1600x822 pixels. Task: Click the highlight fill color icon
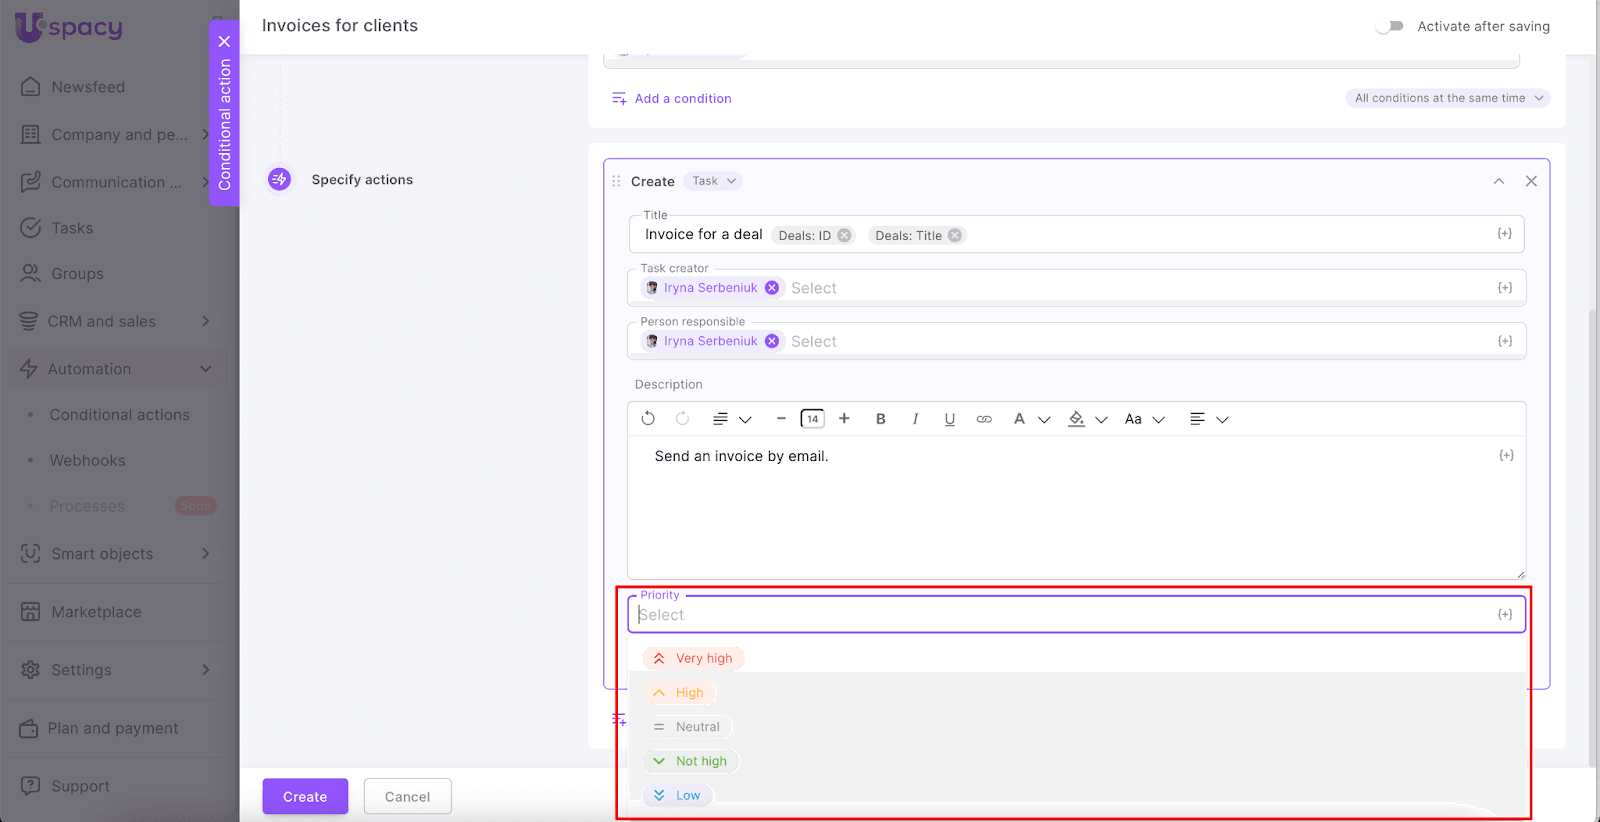point(1076,419)
